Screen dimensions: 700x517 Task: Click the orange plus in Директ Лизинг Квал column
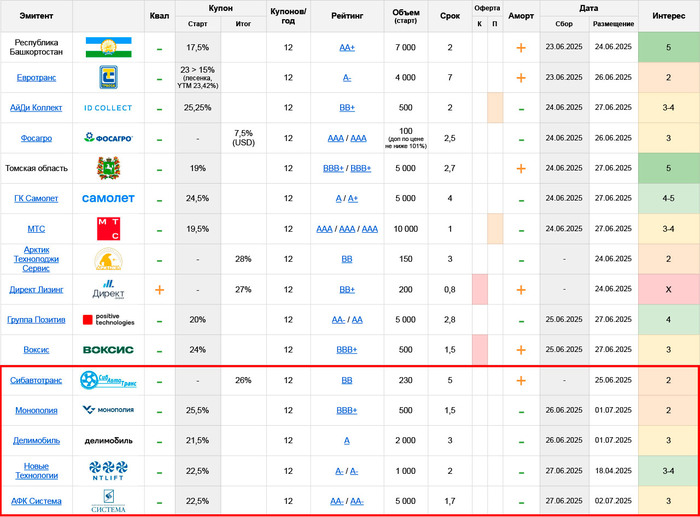[159, 290]
